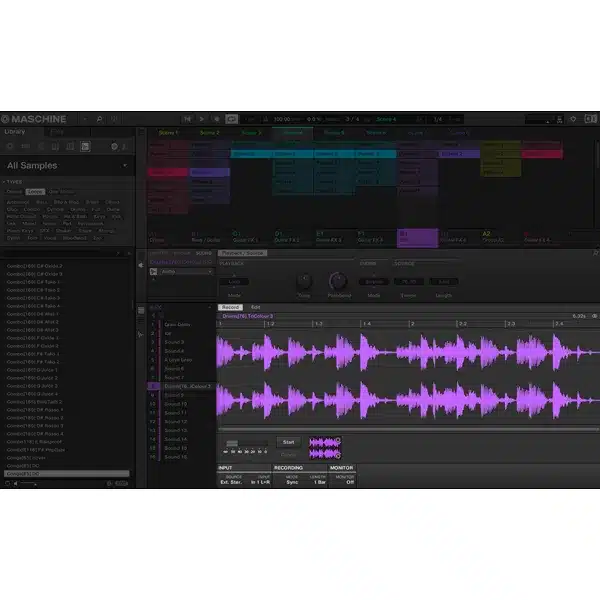Collapse the TYPES section
Viewport: 600px width, 600px height.
[13, 182]
